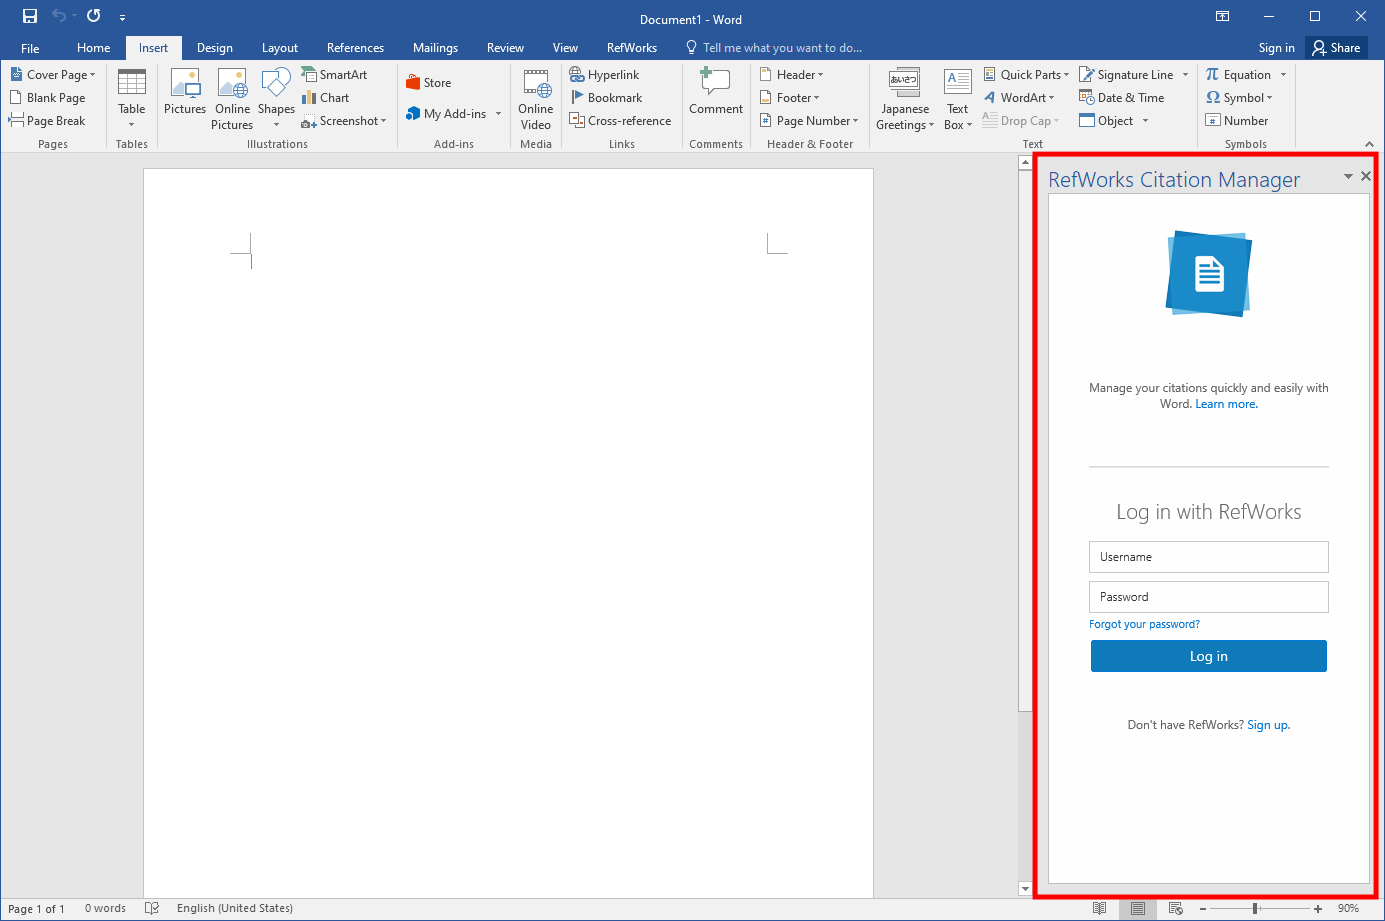Open the Footer dropdown

click(789, 98)
